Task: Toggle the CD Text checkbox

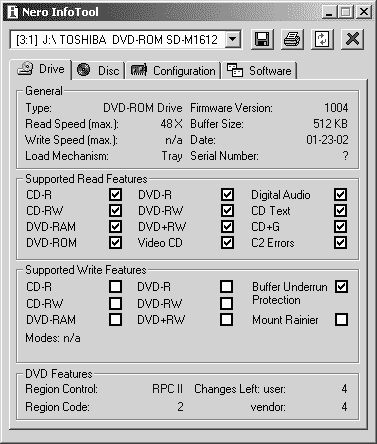Action: click(x=340, y=211)
